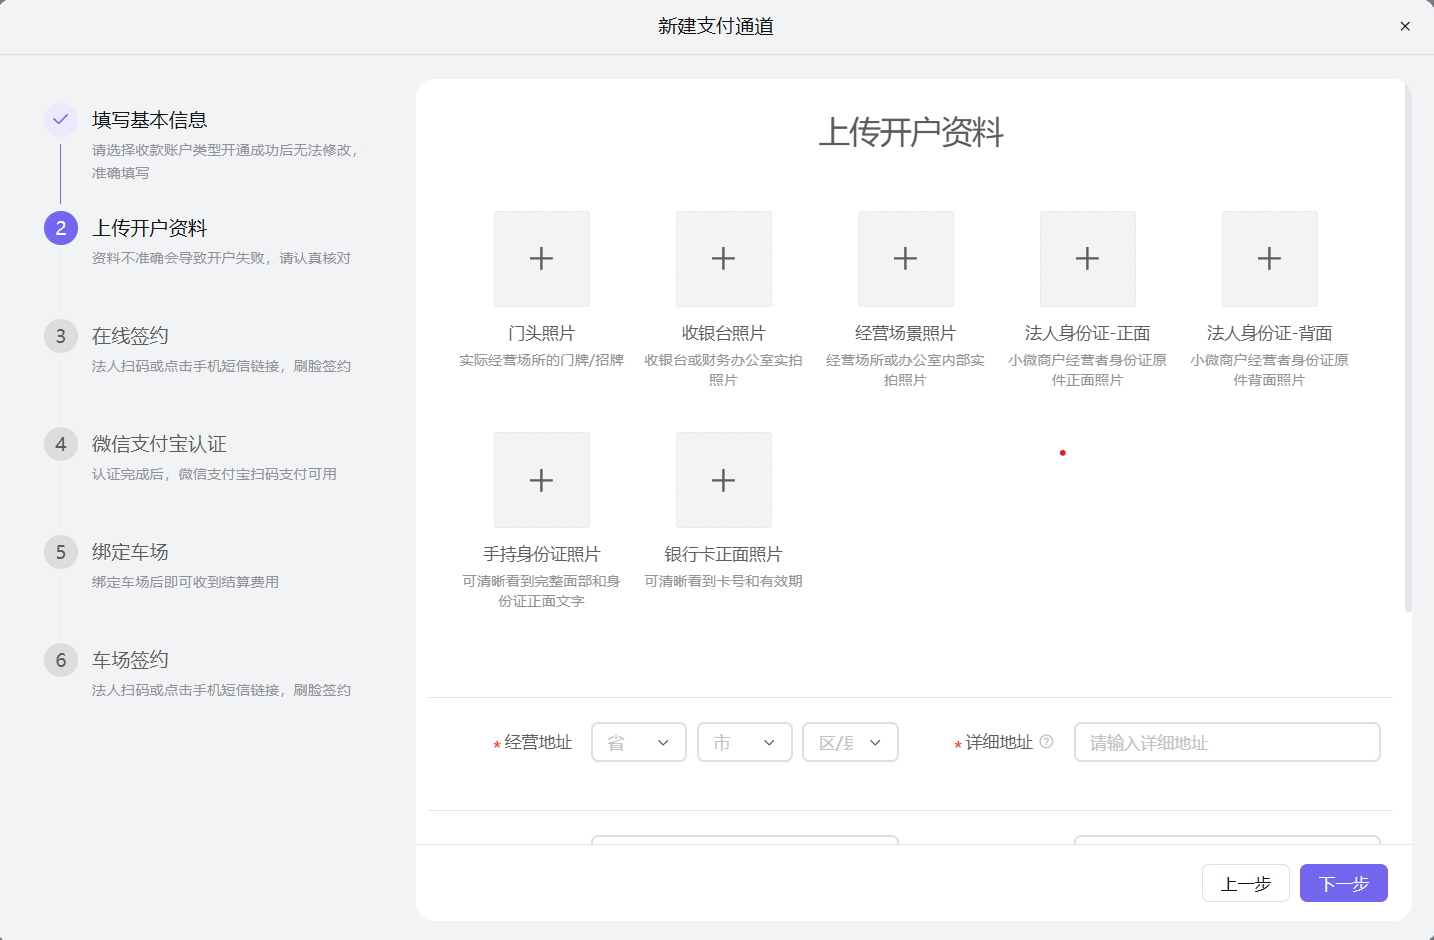Screen dimensions: 1434x940
Task: Upload the 经营场景照片 business scene photo
Action: click(x=905, y=258)
